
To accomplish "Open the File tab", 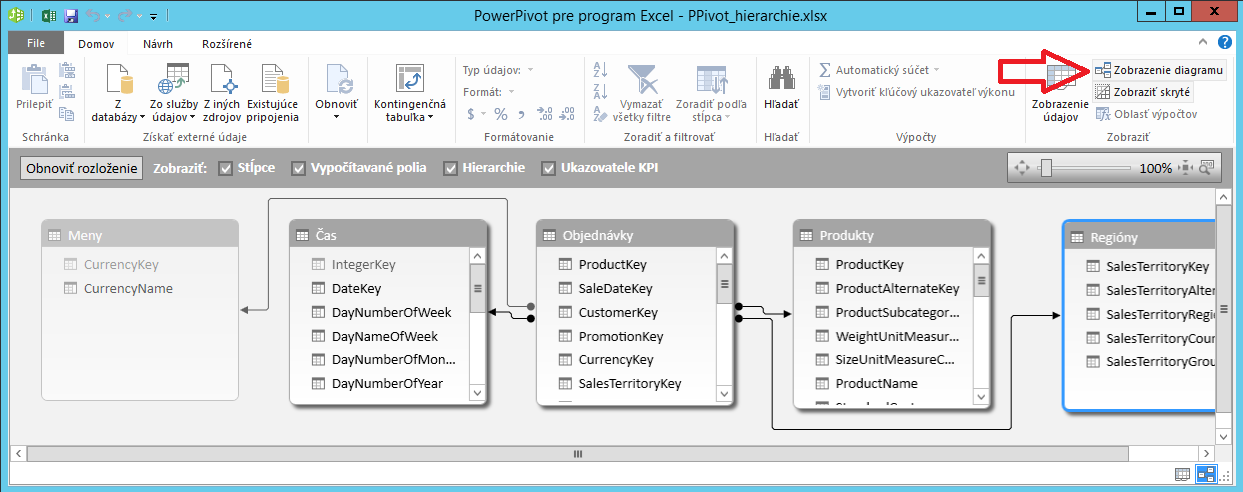I will click(x=36, y=44).
